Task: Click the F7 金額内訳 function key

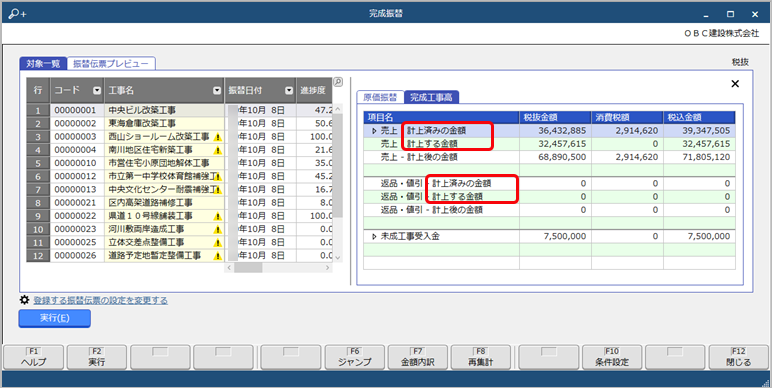Action: coord(418,357)
